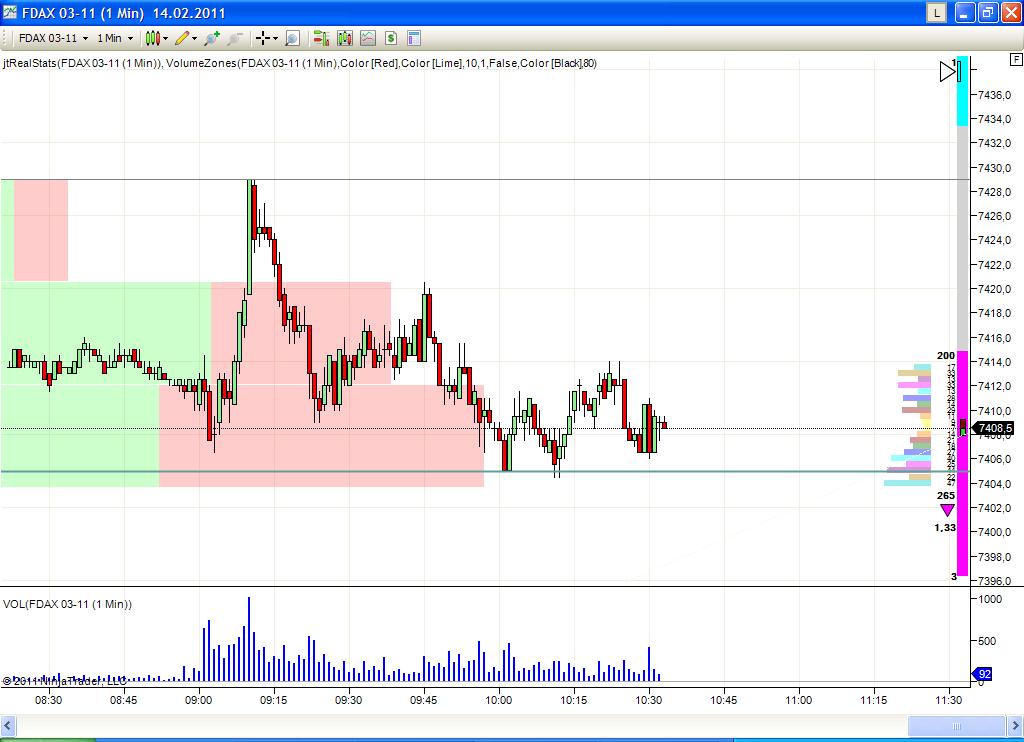Viewport: 1024px width, 742px height.
Task: Expand the chart style dropdown arrow
Action: coord(165,39)
